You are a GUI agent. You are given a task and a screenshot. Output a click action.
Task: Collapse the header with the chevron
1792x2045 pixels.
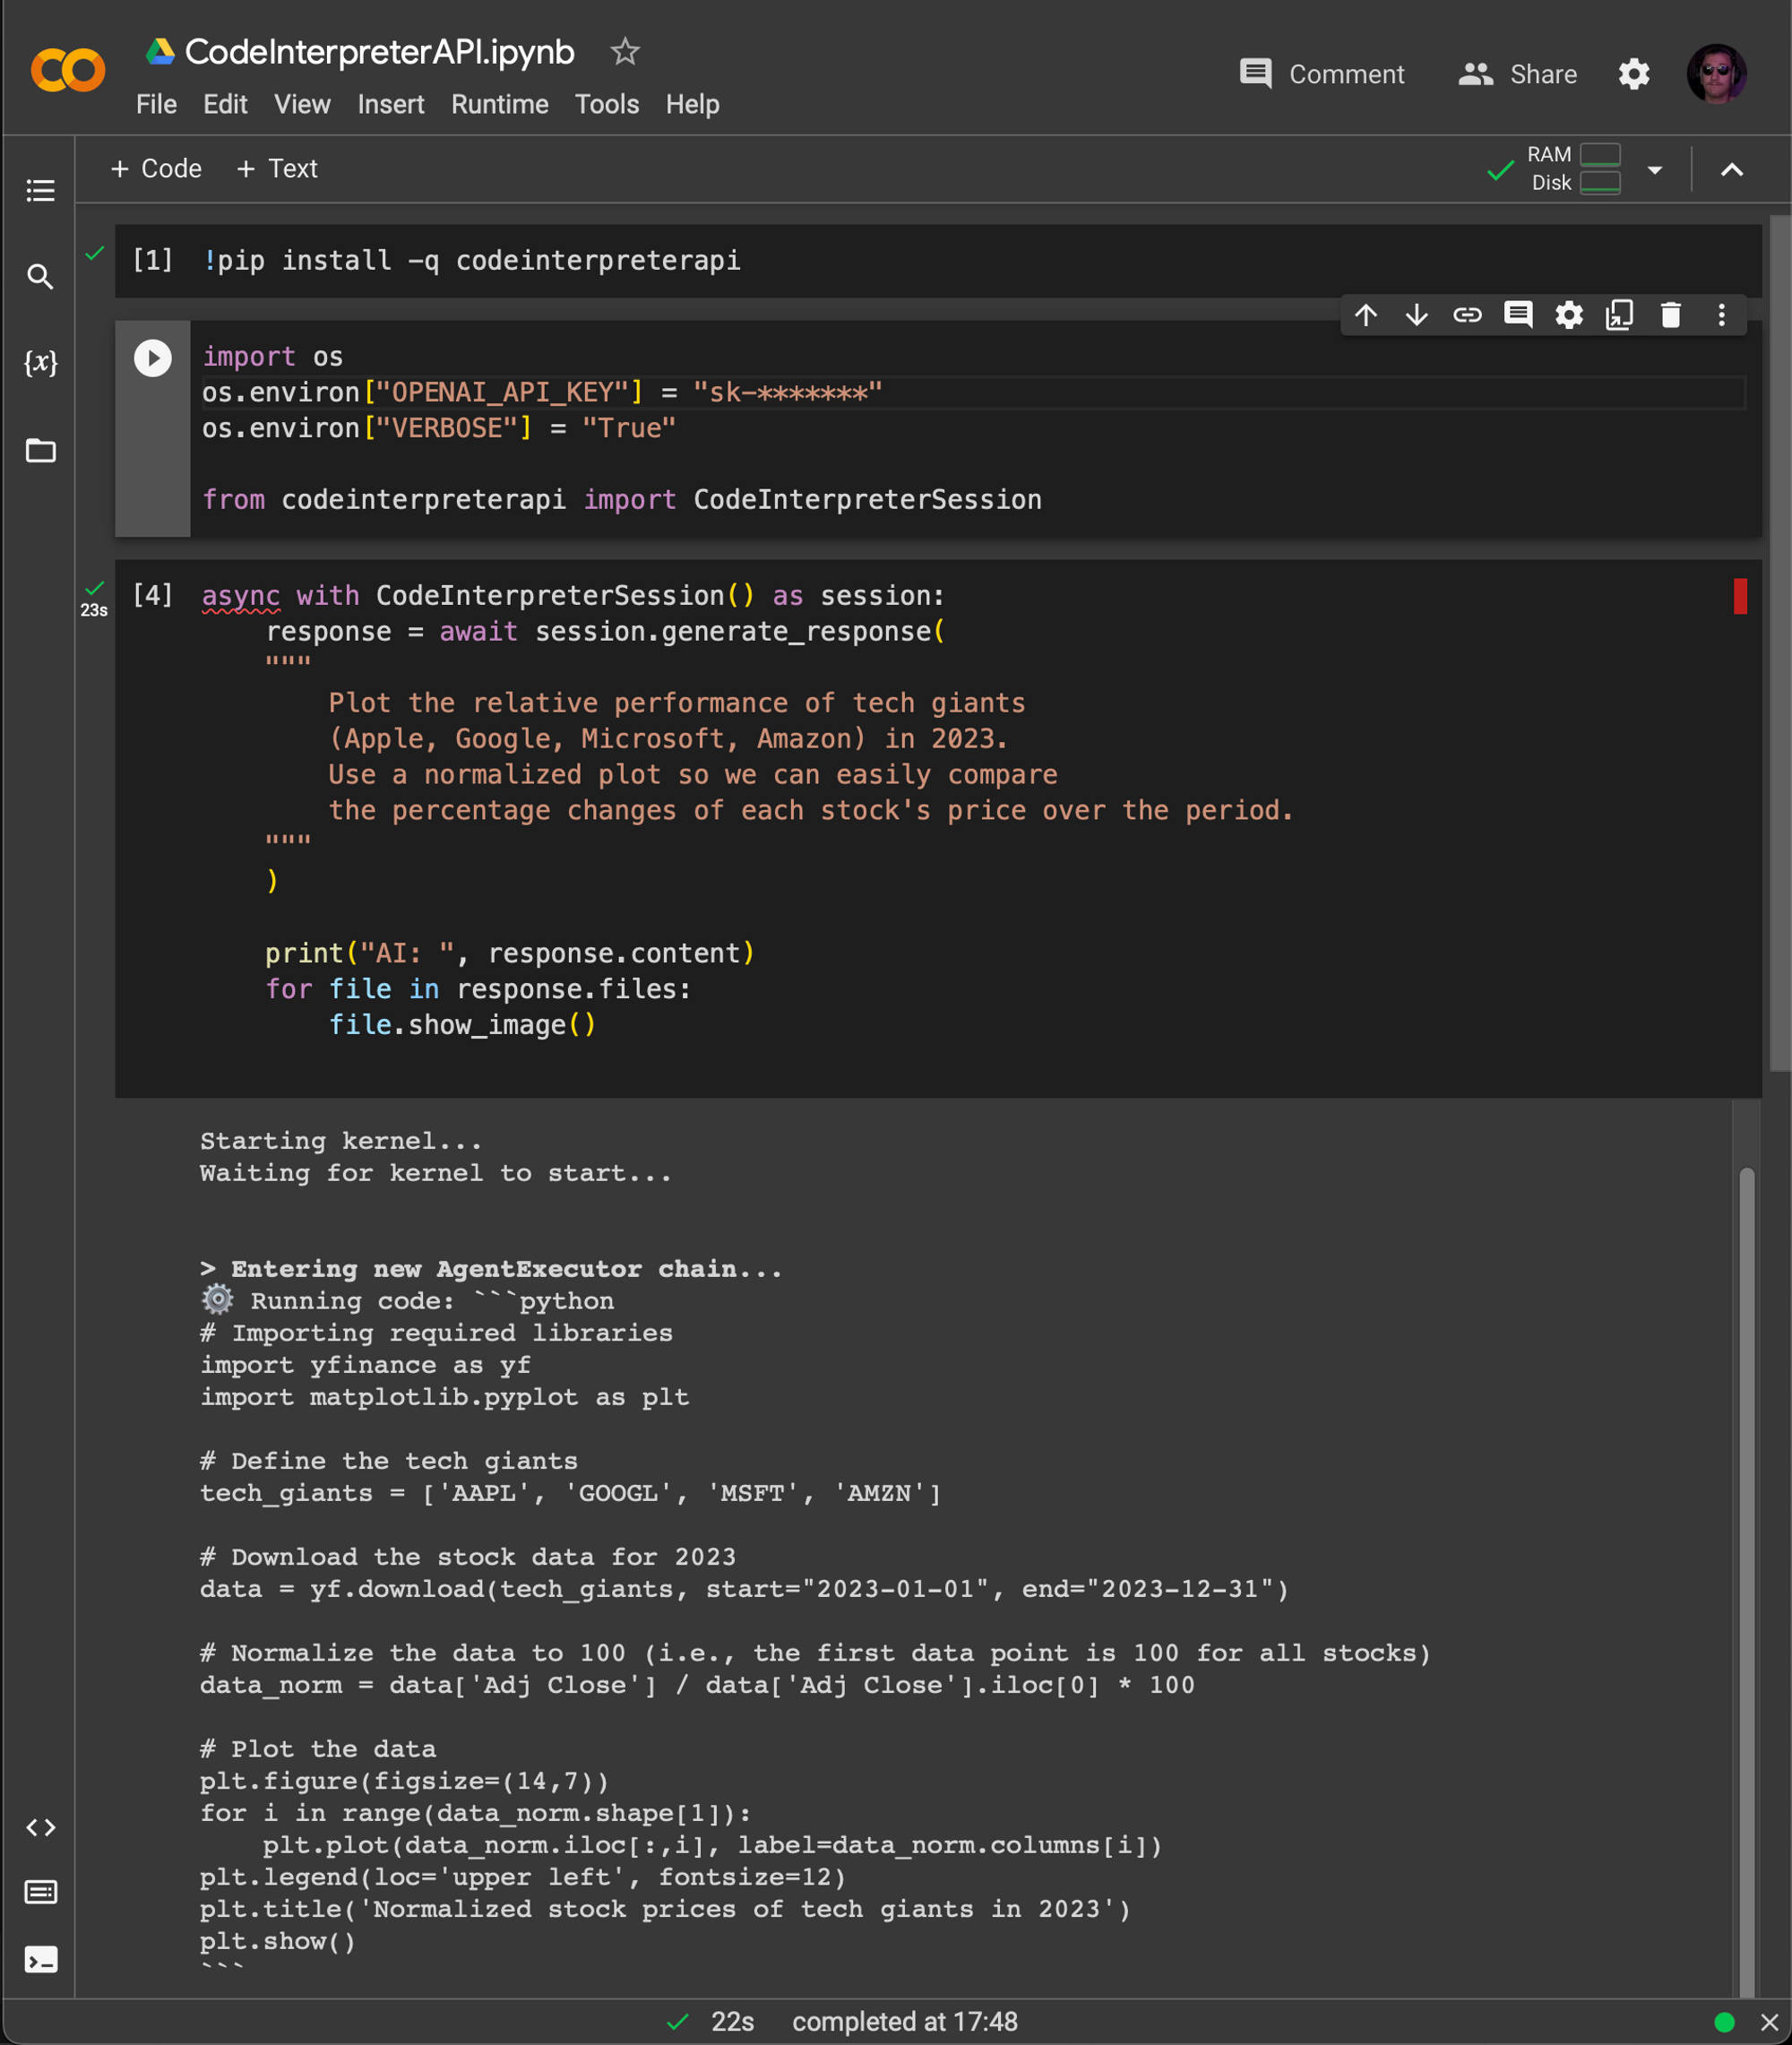1732,170
